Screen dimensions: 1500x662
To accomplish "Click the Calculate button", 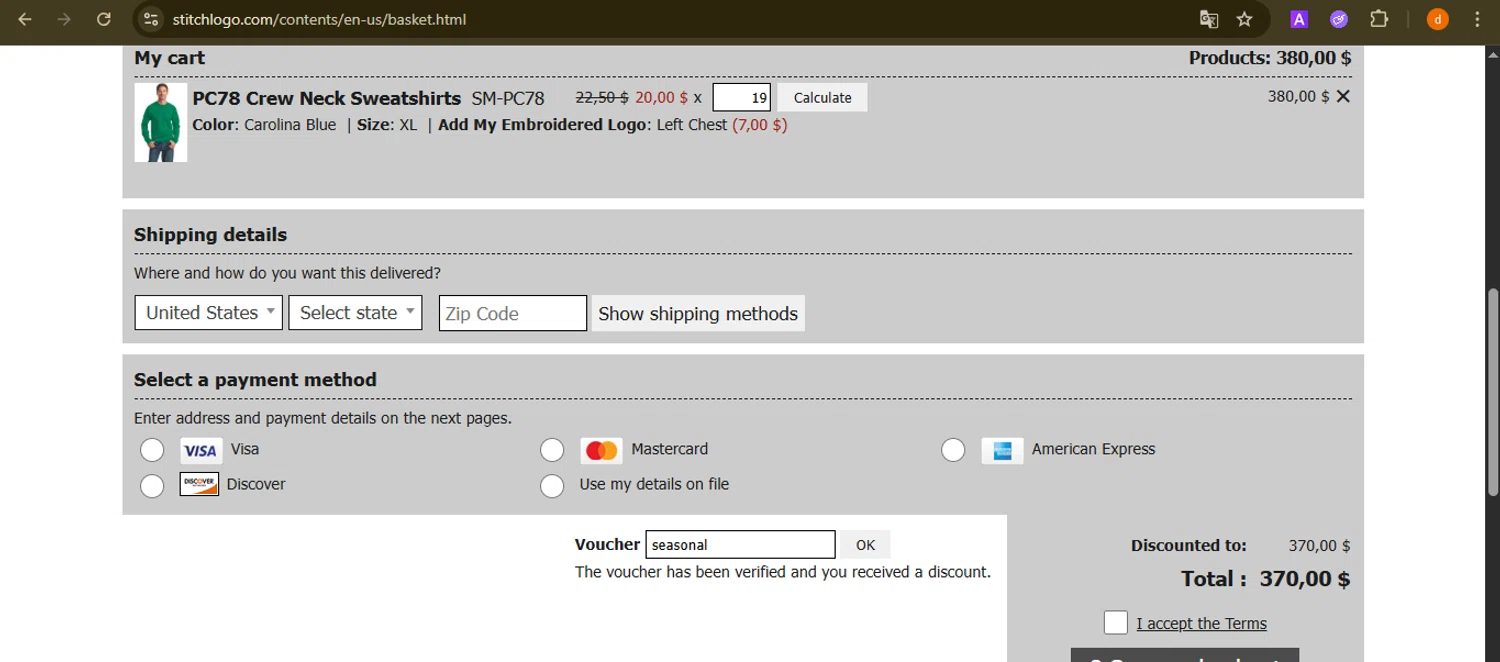I will (x=822, y=97).
